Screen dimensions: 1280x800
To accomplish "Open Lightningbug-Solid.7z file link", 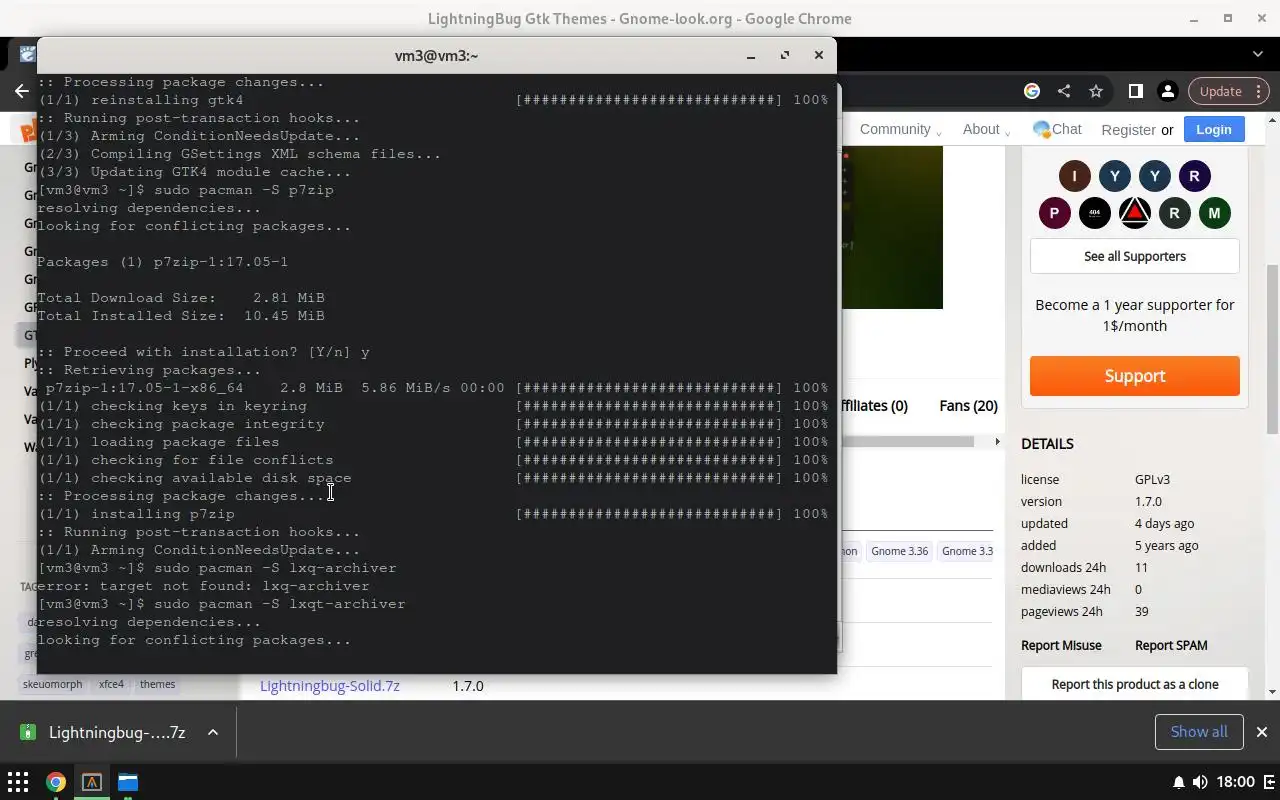I will click(x=330, y=686).
